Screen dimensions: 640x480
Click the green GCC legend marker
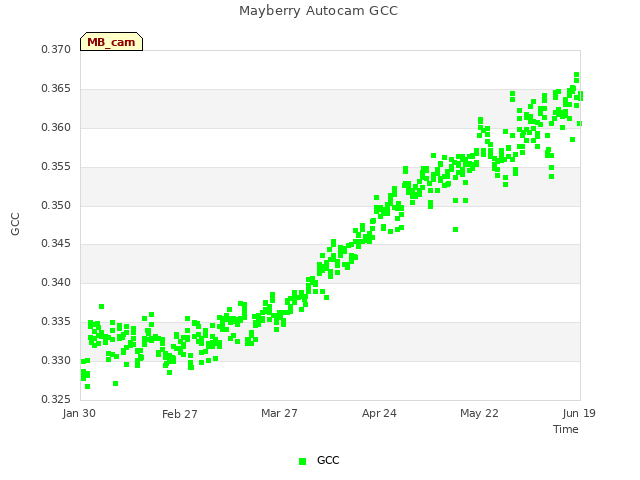coord(302,461)
